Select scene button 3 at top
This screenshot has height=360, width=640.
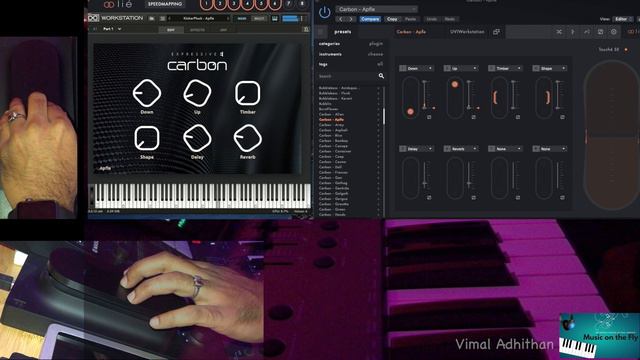[234, 4]
